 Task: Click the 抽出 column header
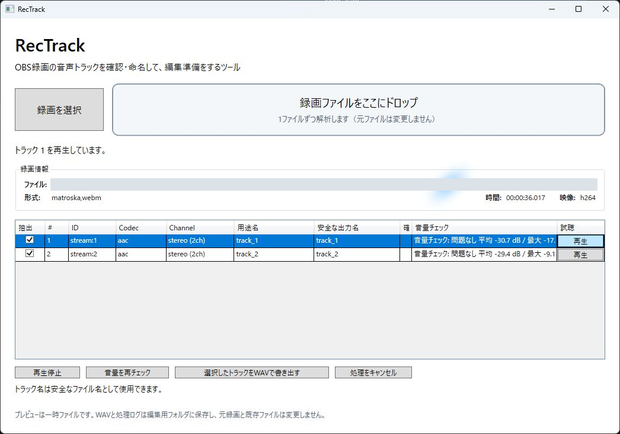(30, 228)
